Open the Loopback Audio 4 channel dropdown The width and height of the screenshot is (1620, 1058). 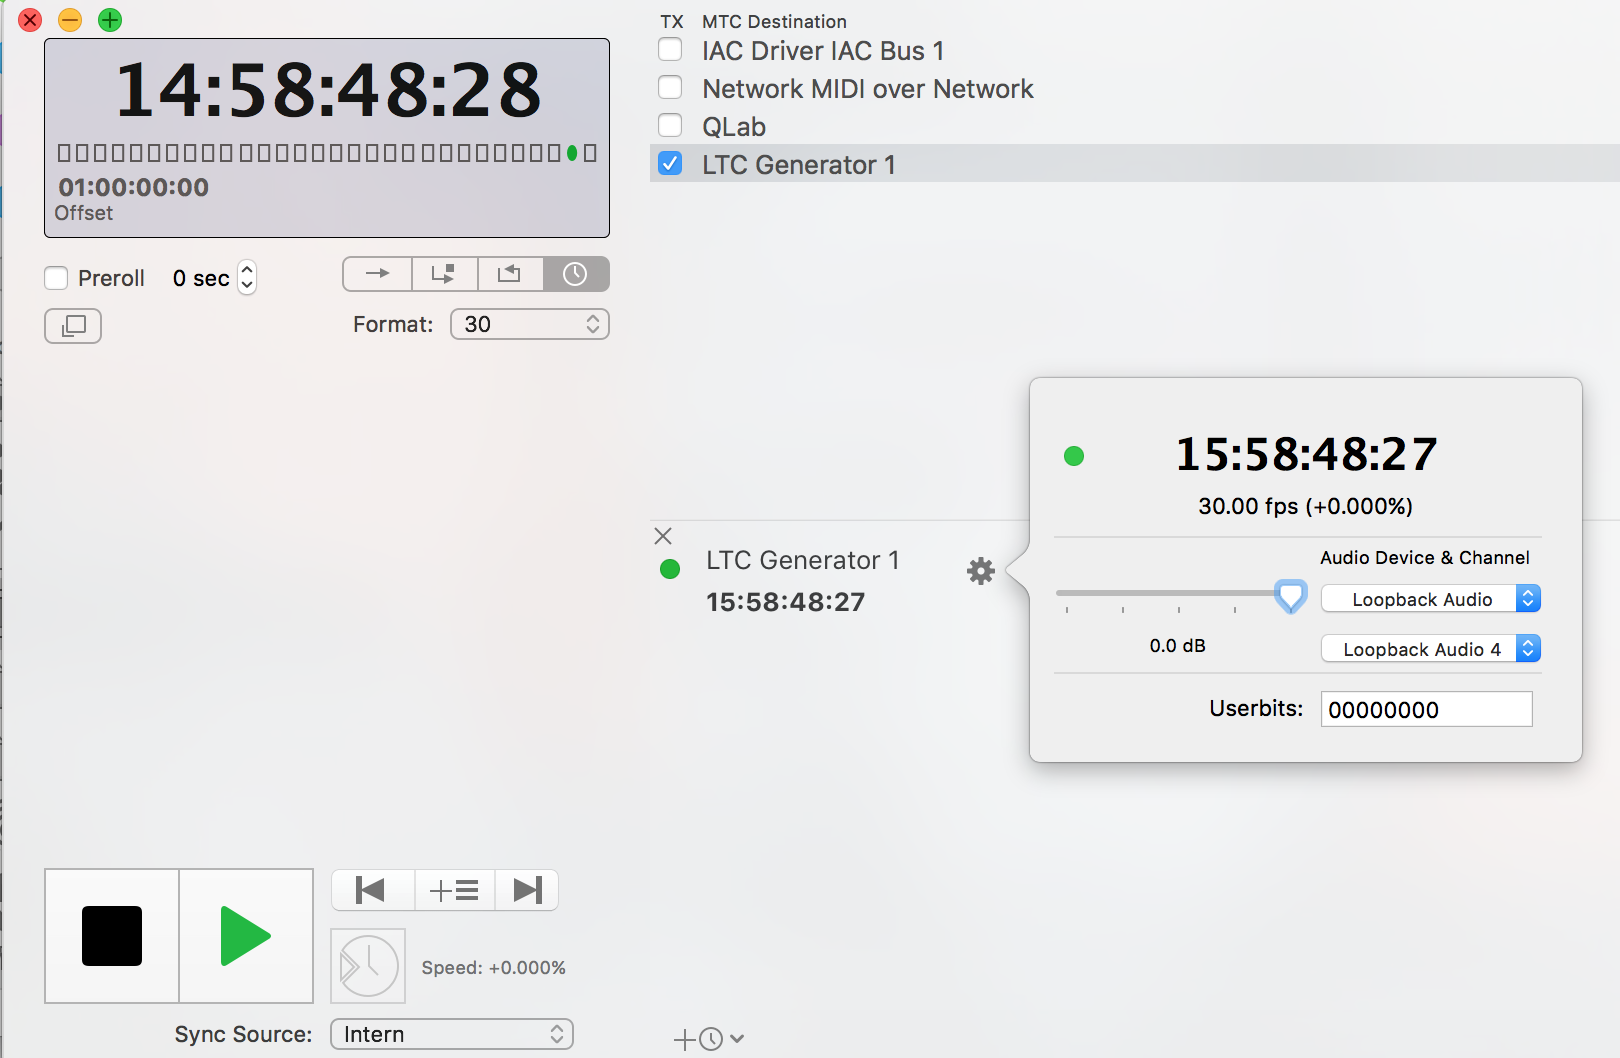[1430, 649]
